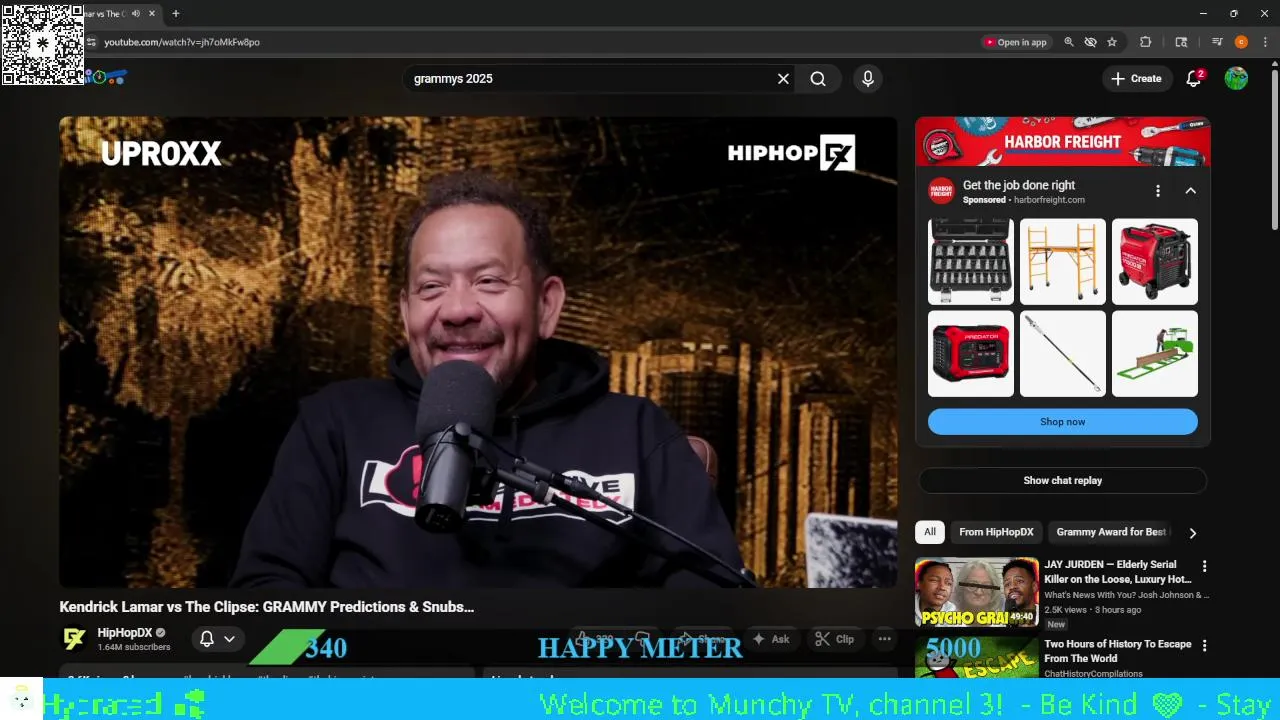Open the YouTube account avatar menu

(1236, 79)
